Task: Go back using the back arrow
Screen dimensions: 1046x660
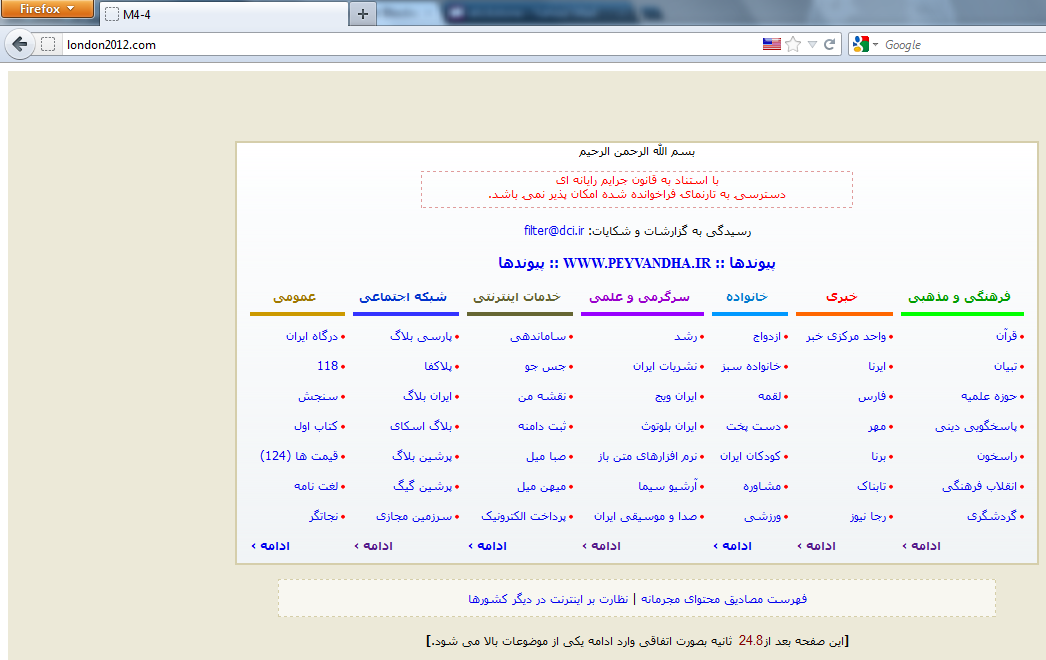Action: [19, 45]
